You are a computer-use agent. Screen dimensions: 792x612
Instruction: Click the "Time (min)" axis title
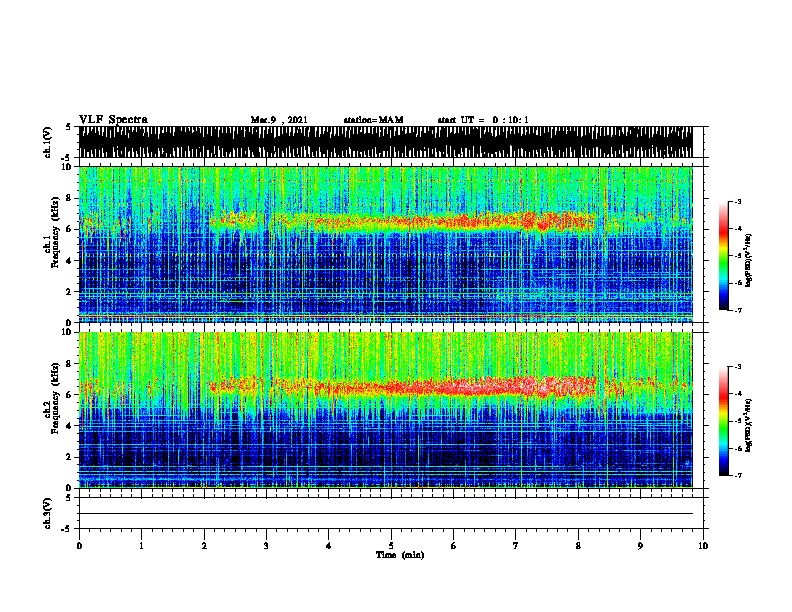400,555
